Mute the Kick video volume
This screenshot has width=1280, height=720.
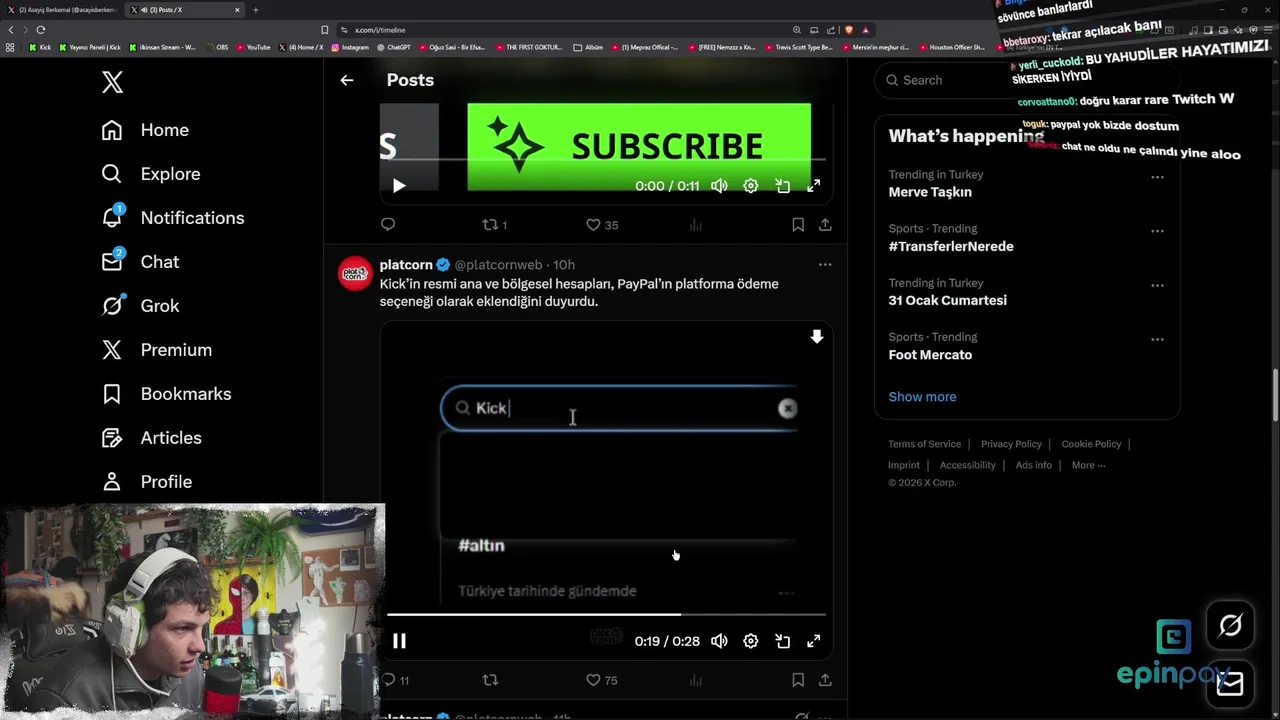pos(719,641)
